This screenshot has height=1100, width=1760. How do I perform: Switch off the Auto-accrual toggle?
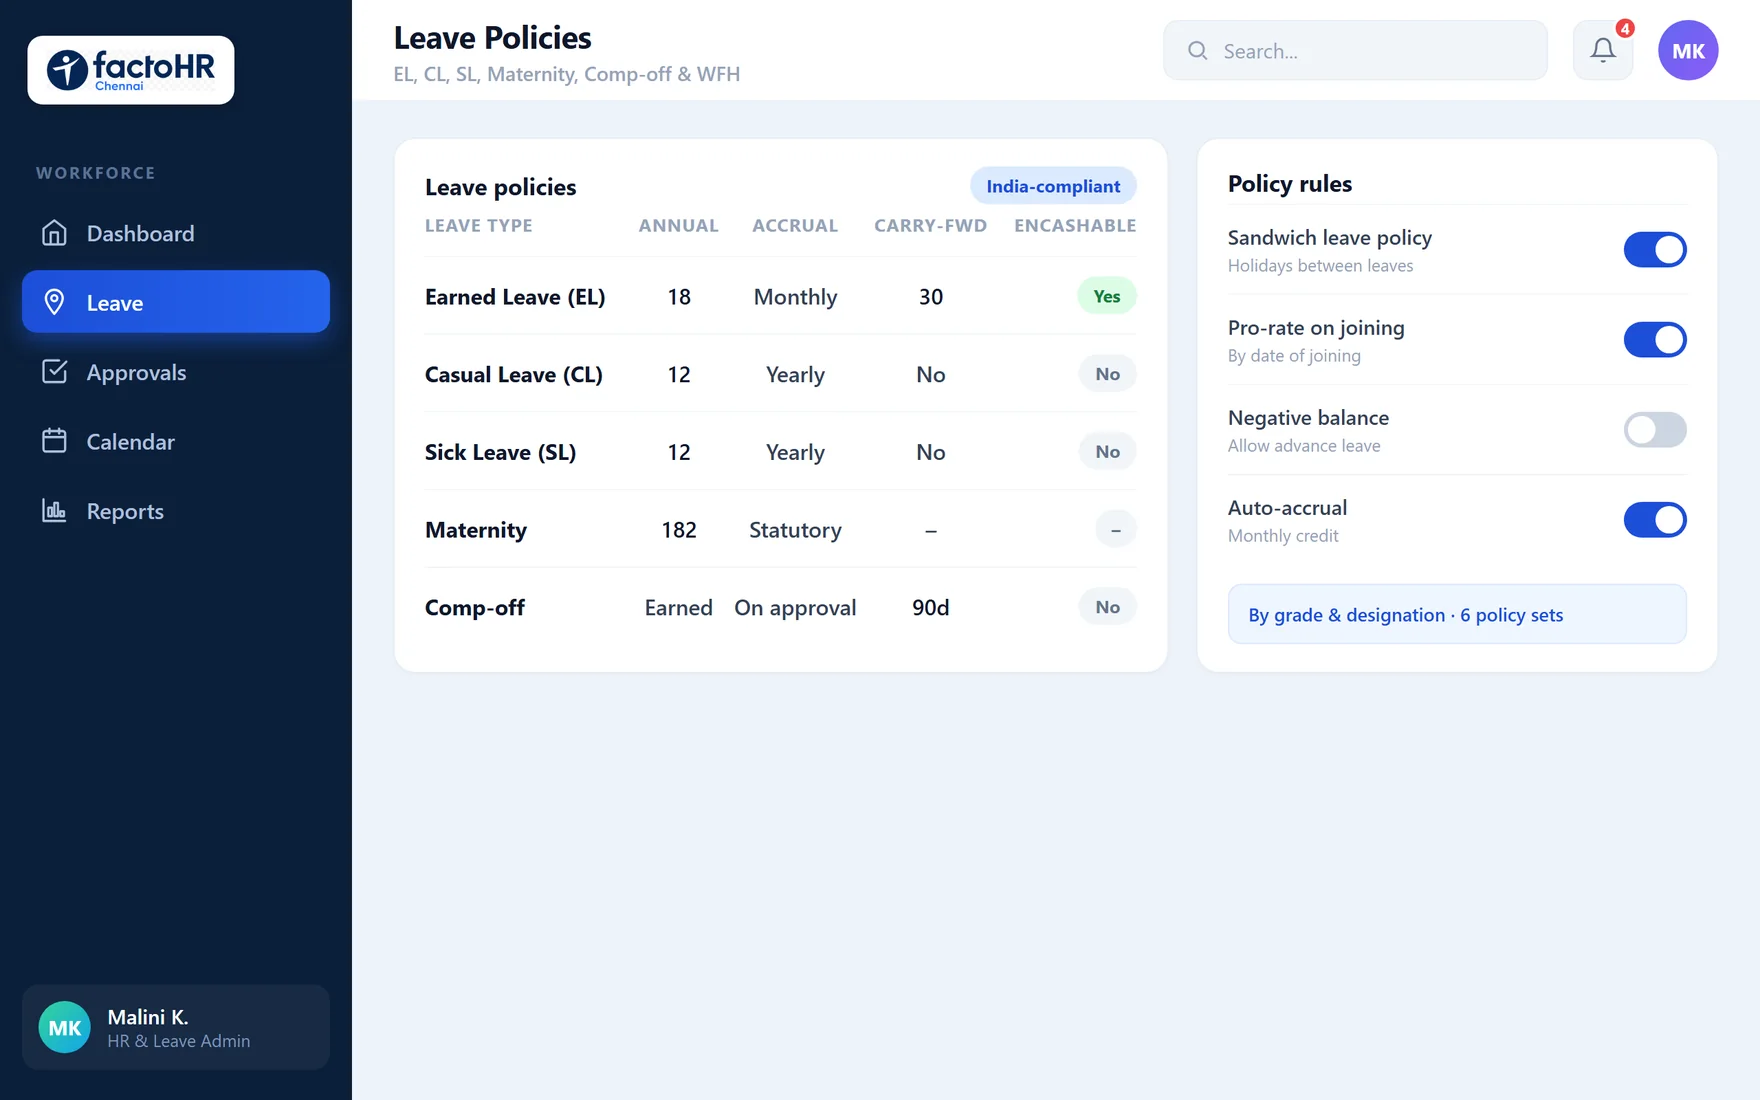coord(1655,520)
